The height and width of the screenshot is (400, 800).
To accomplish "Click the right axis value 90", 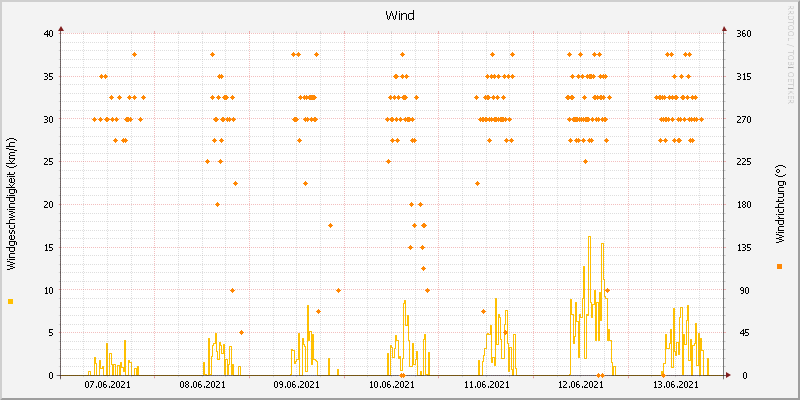I will point(744,290).
